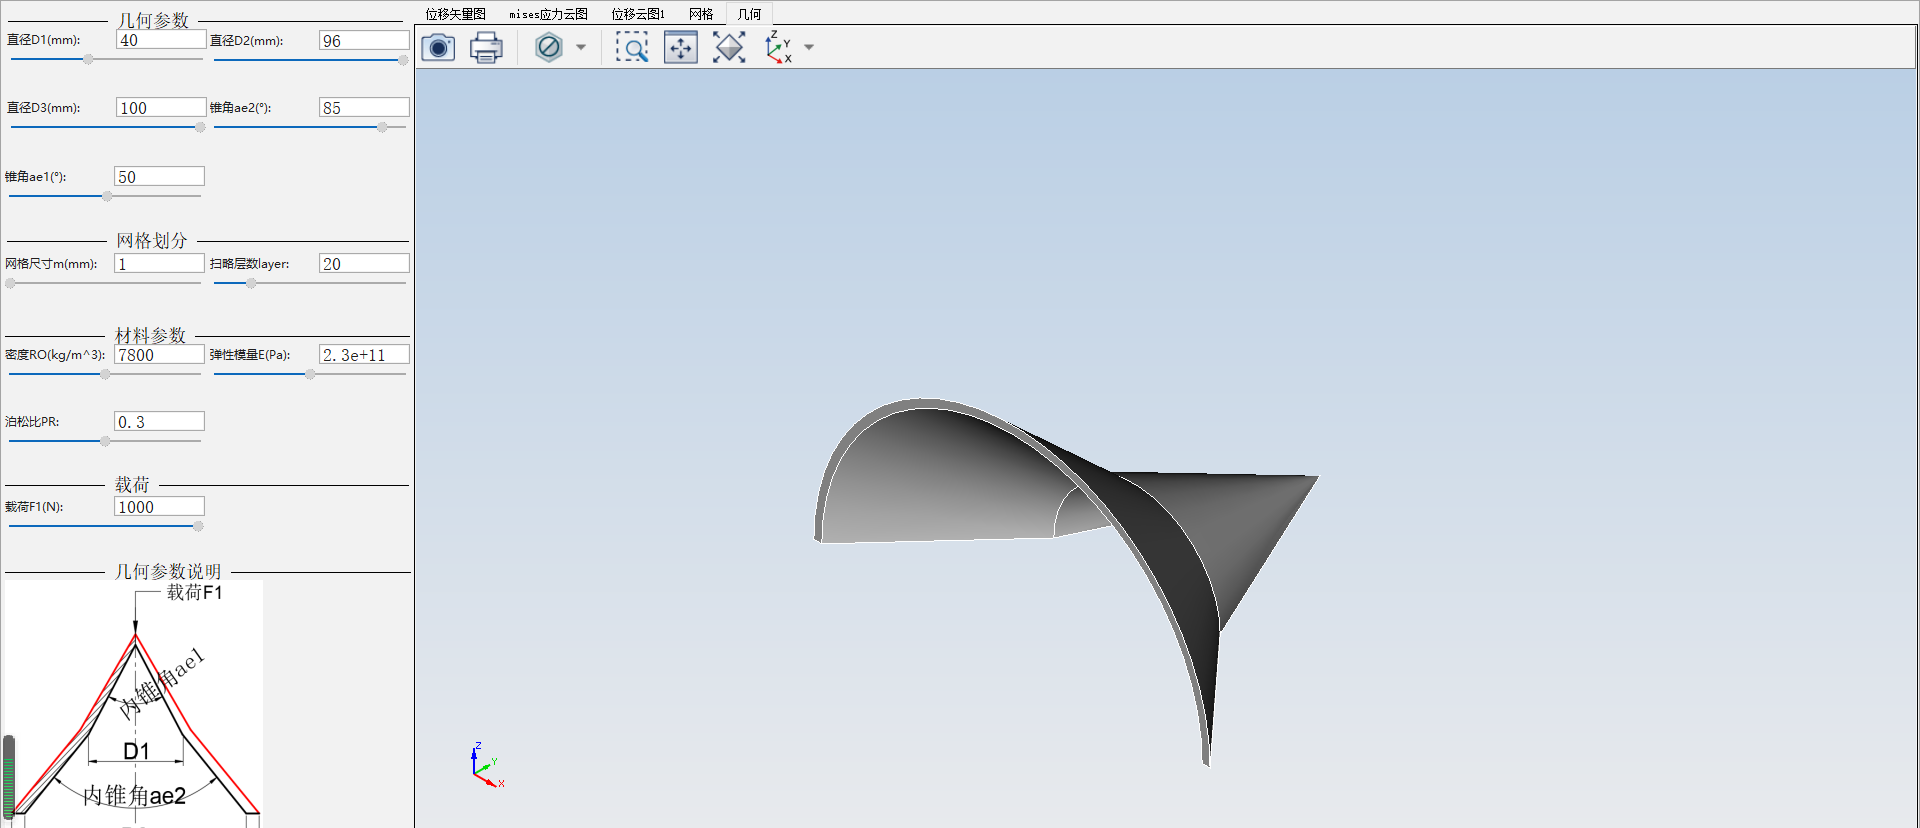Click the camera snapshot icon

(438, 47)
